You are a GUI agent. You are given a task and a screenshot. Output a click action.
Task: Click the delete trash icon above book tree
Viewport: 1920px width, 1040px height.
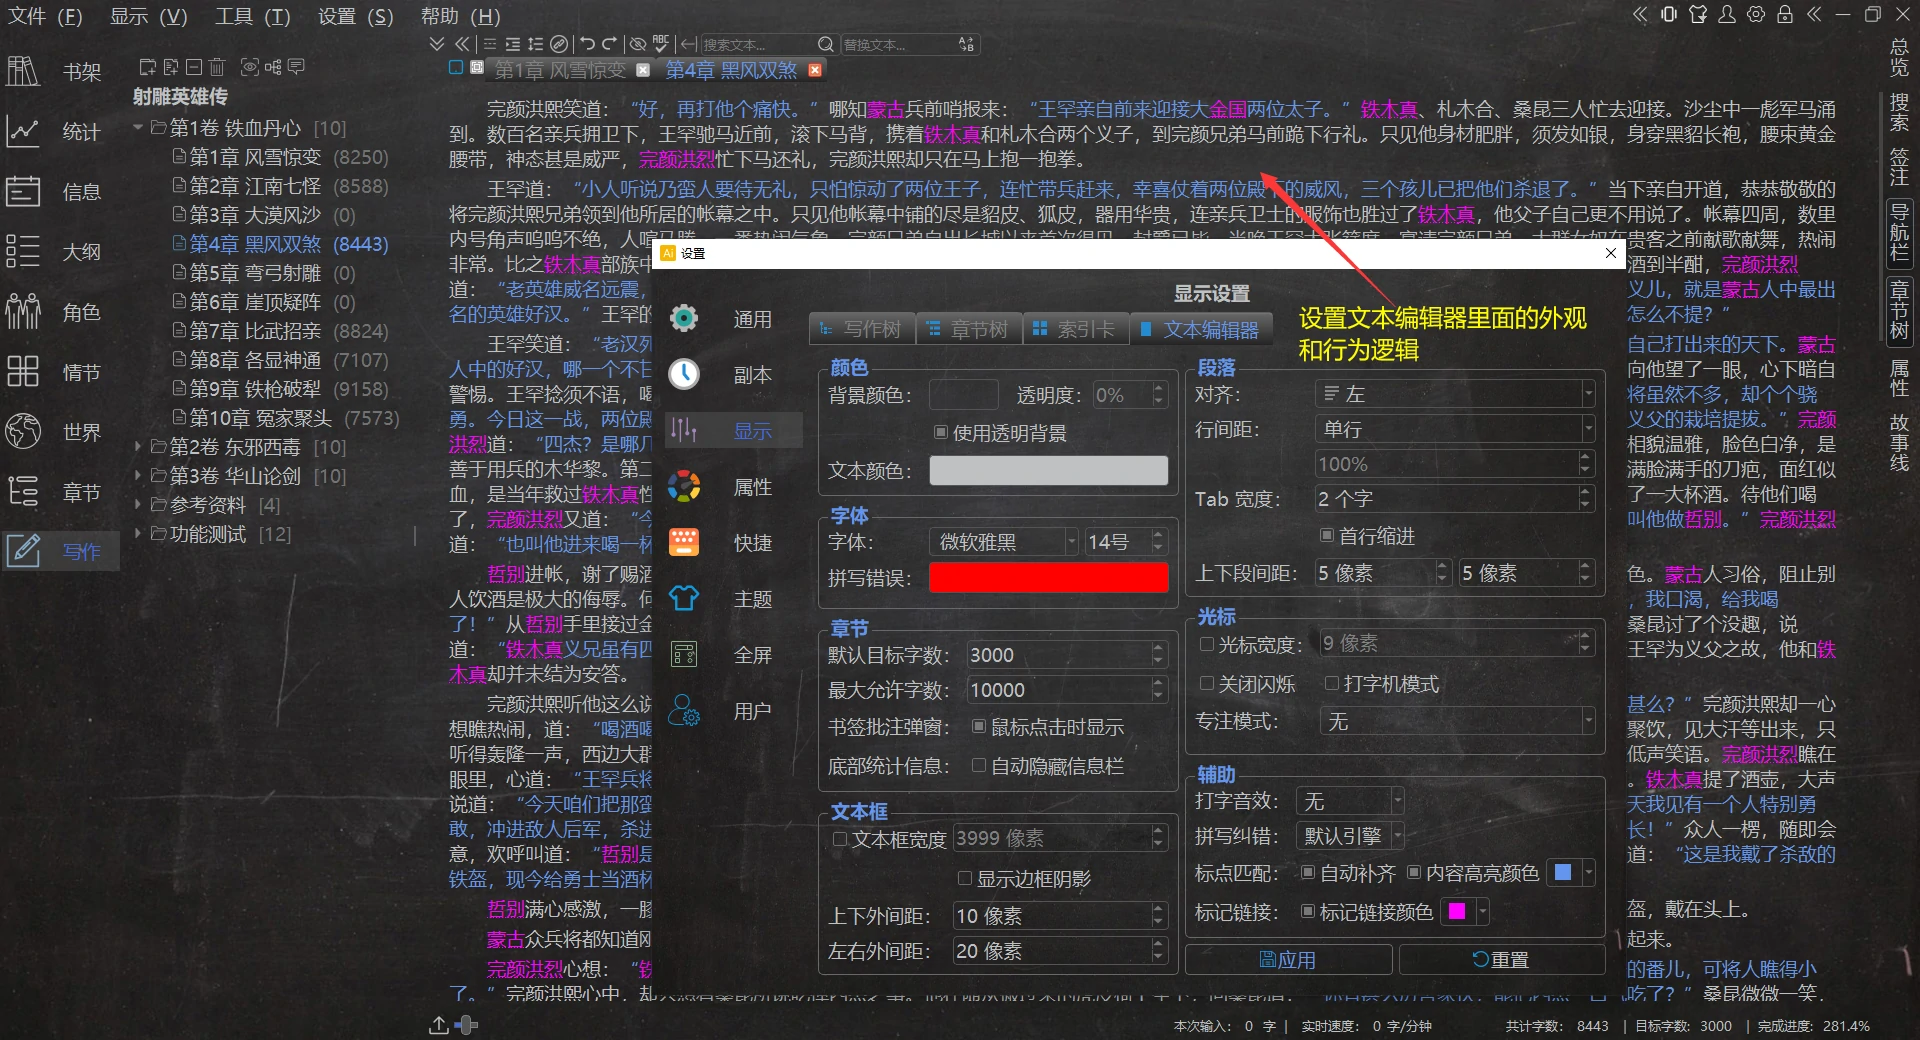pyautogui.click(x=217, y=67)
